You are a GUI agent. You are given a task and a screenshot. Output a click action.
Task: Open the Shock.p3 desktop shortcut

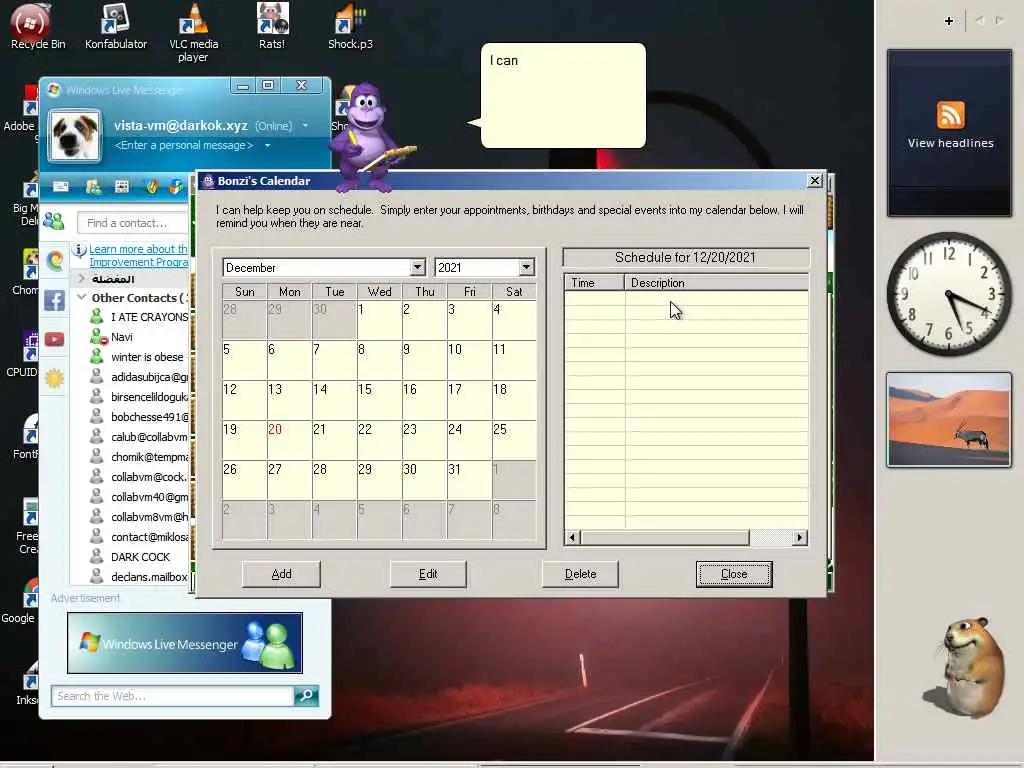coord(350,26)
